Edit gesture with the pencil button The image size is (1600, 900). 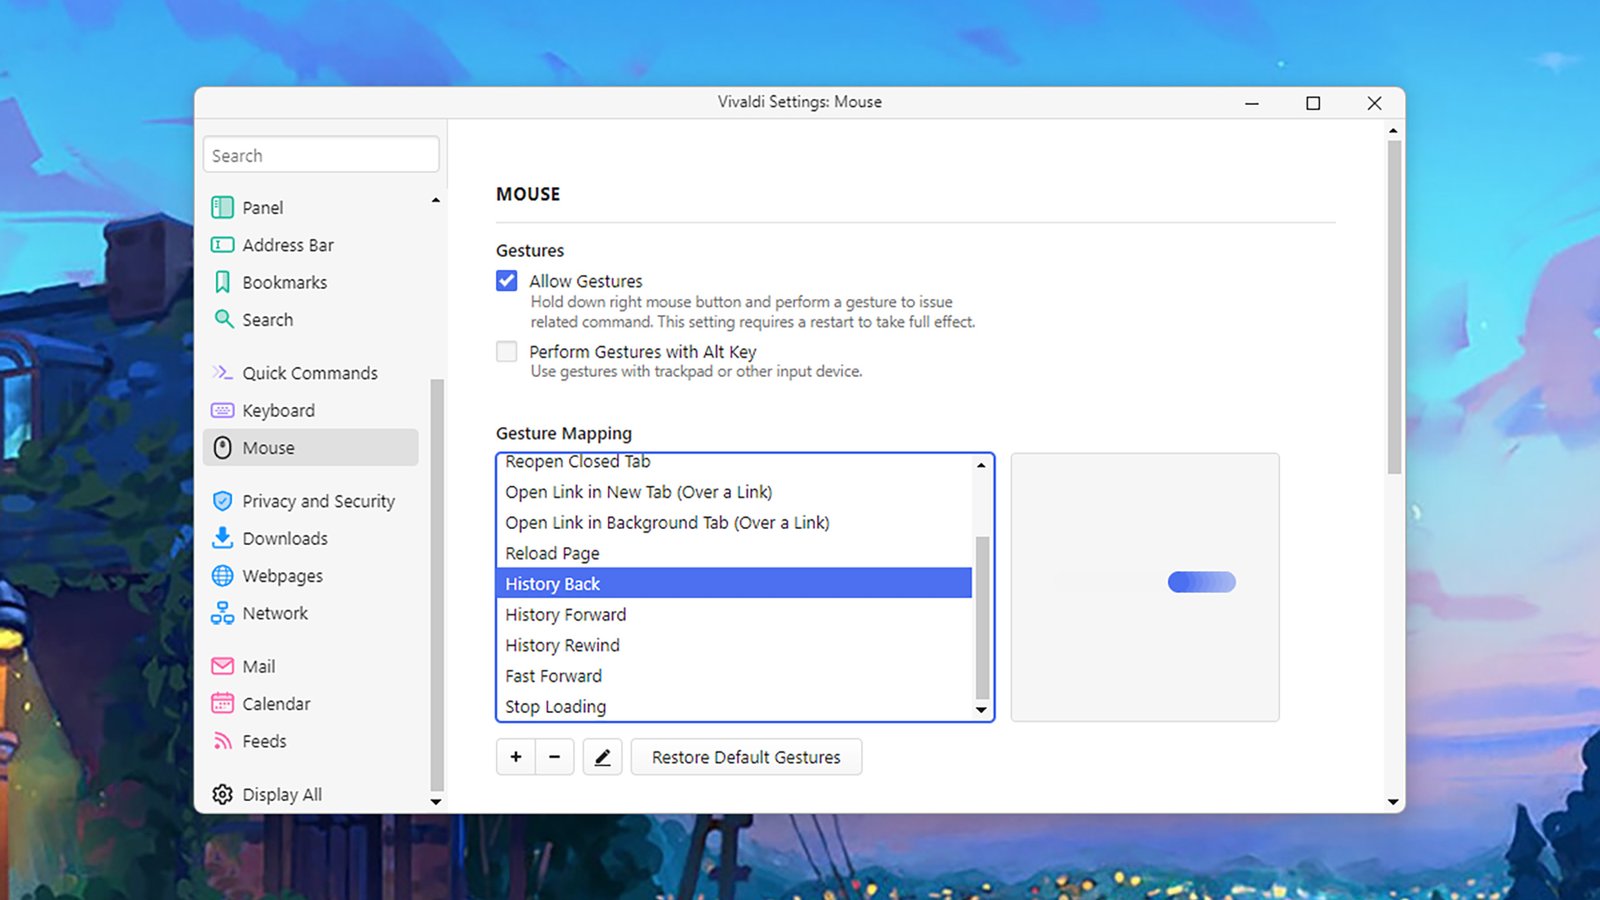(x=602, y=757)
